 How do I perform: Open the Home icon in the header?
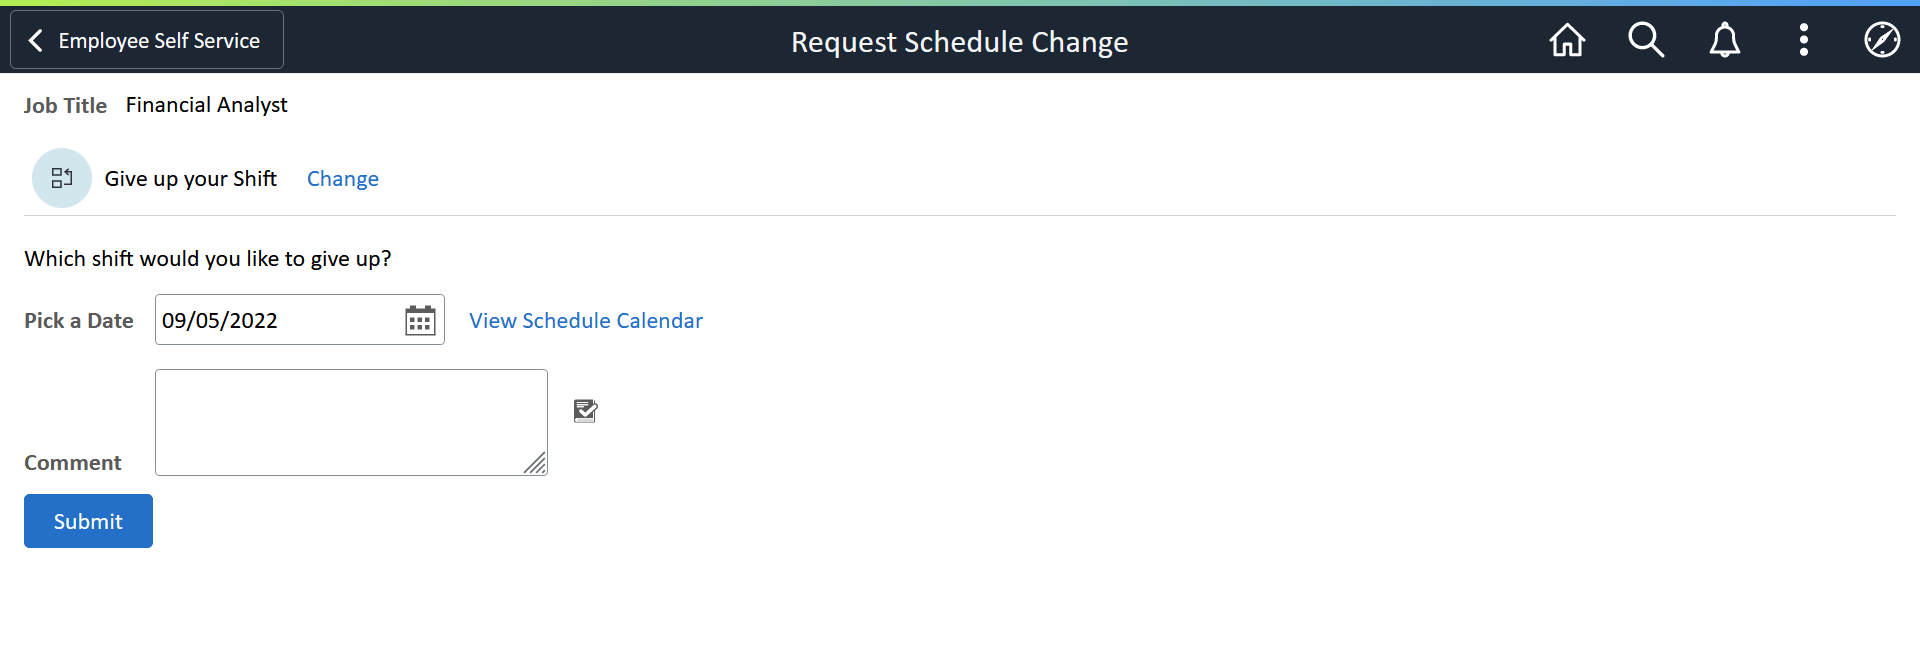1566,40
